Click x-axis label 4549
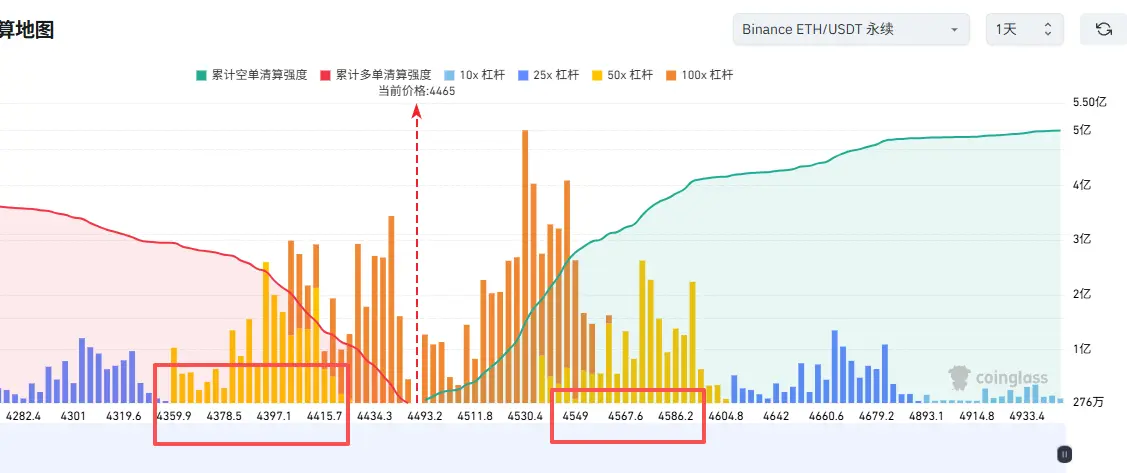The image size is (1127, 473). click(575, 416)
